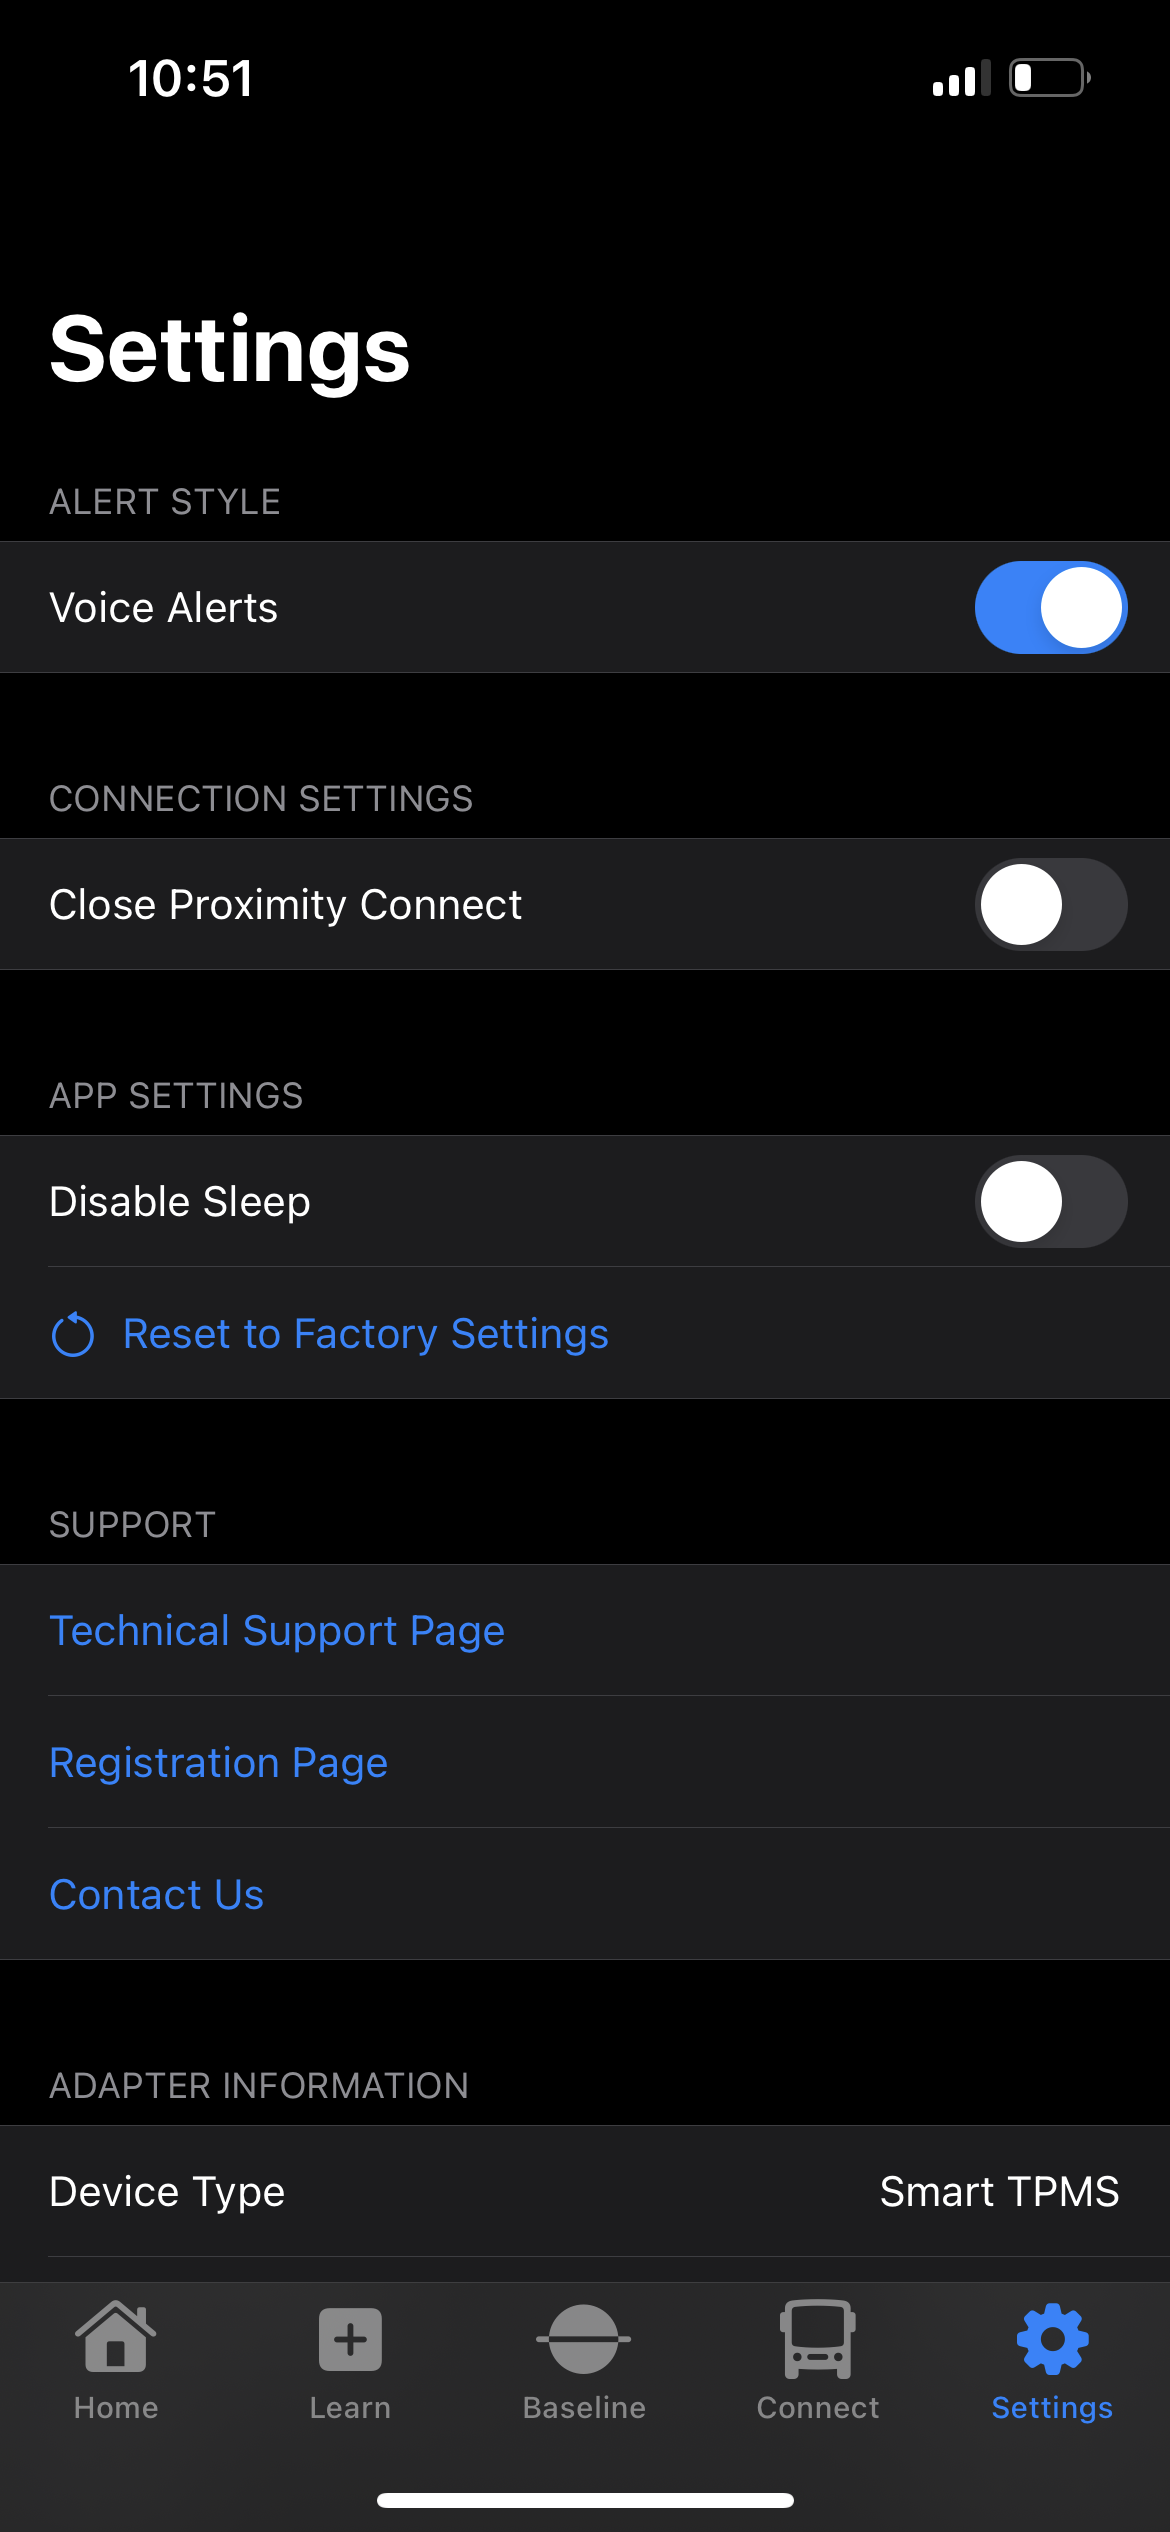
Task: Switch to the Connect tab label
Action: [x=818, y=2408]
